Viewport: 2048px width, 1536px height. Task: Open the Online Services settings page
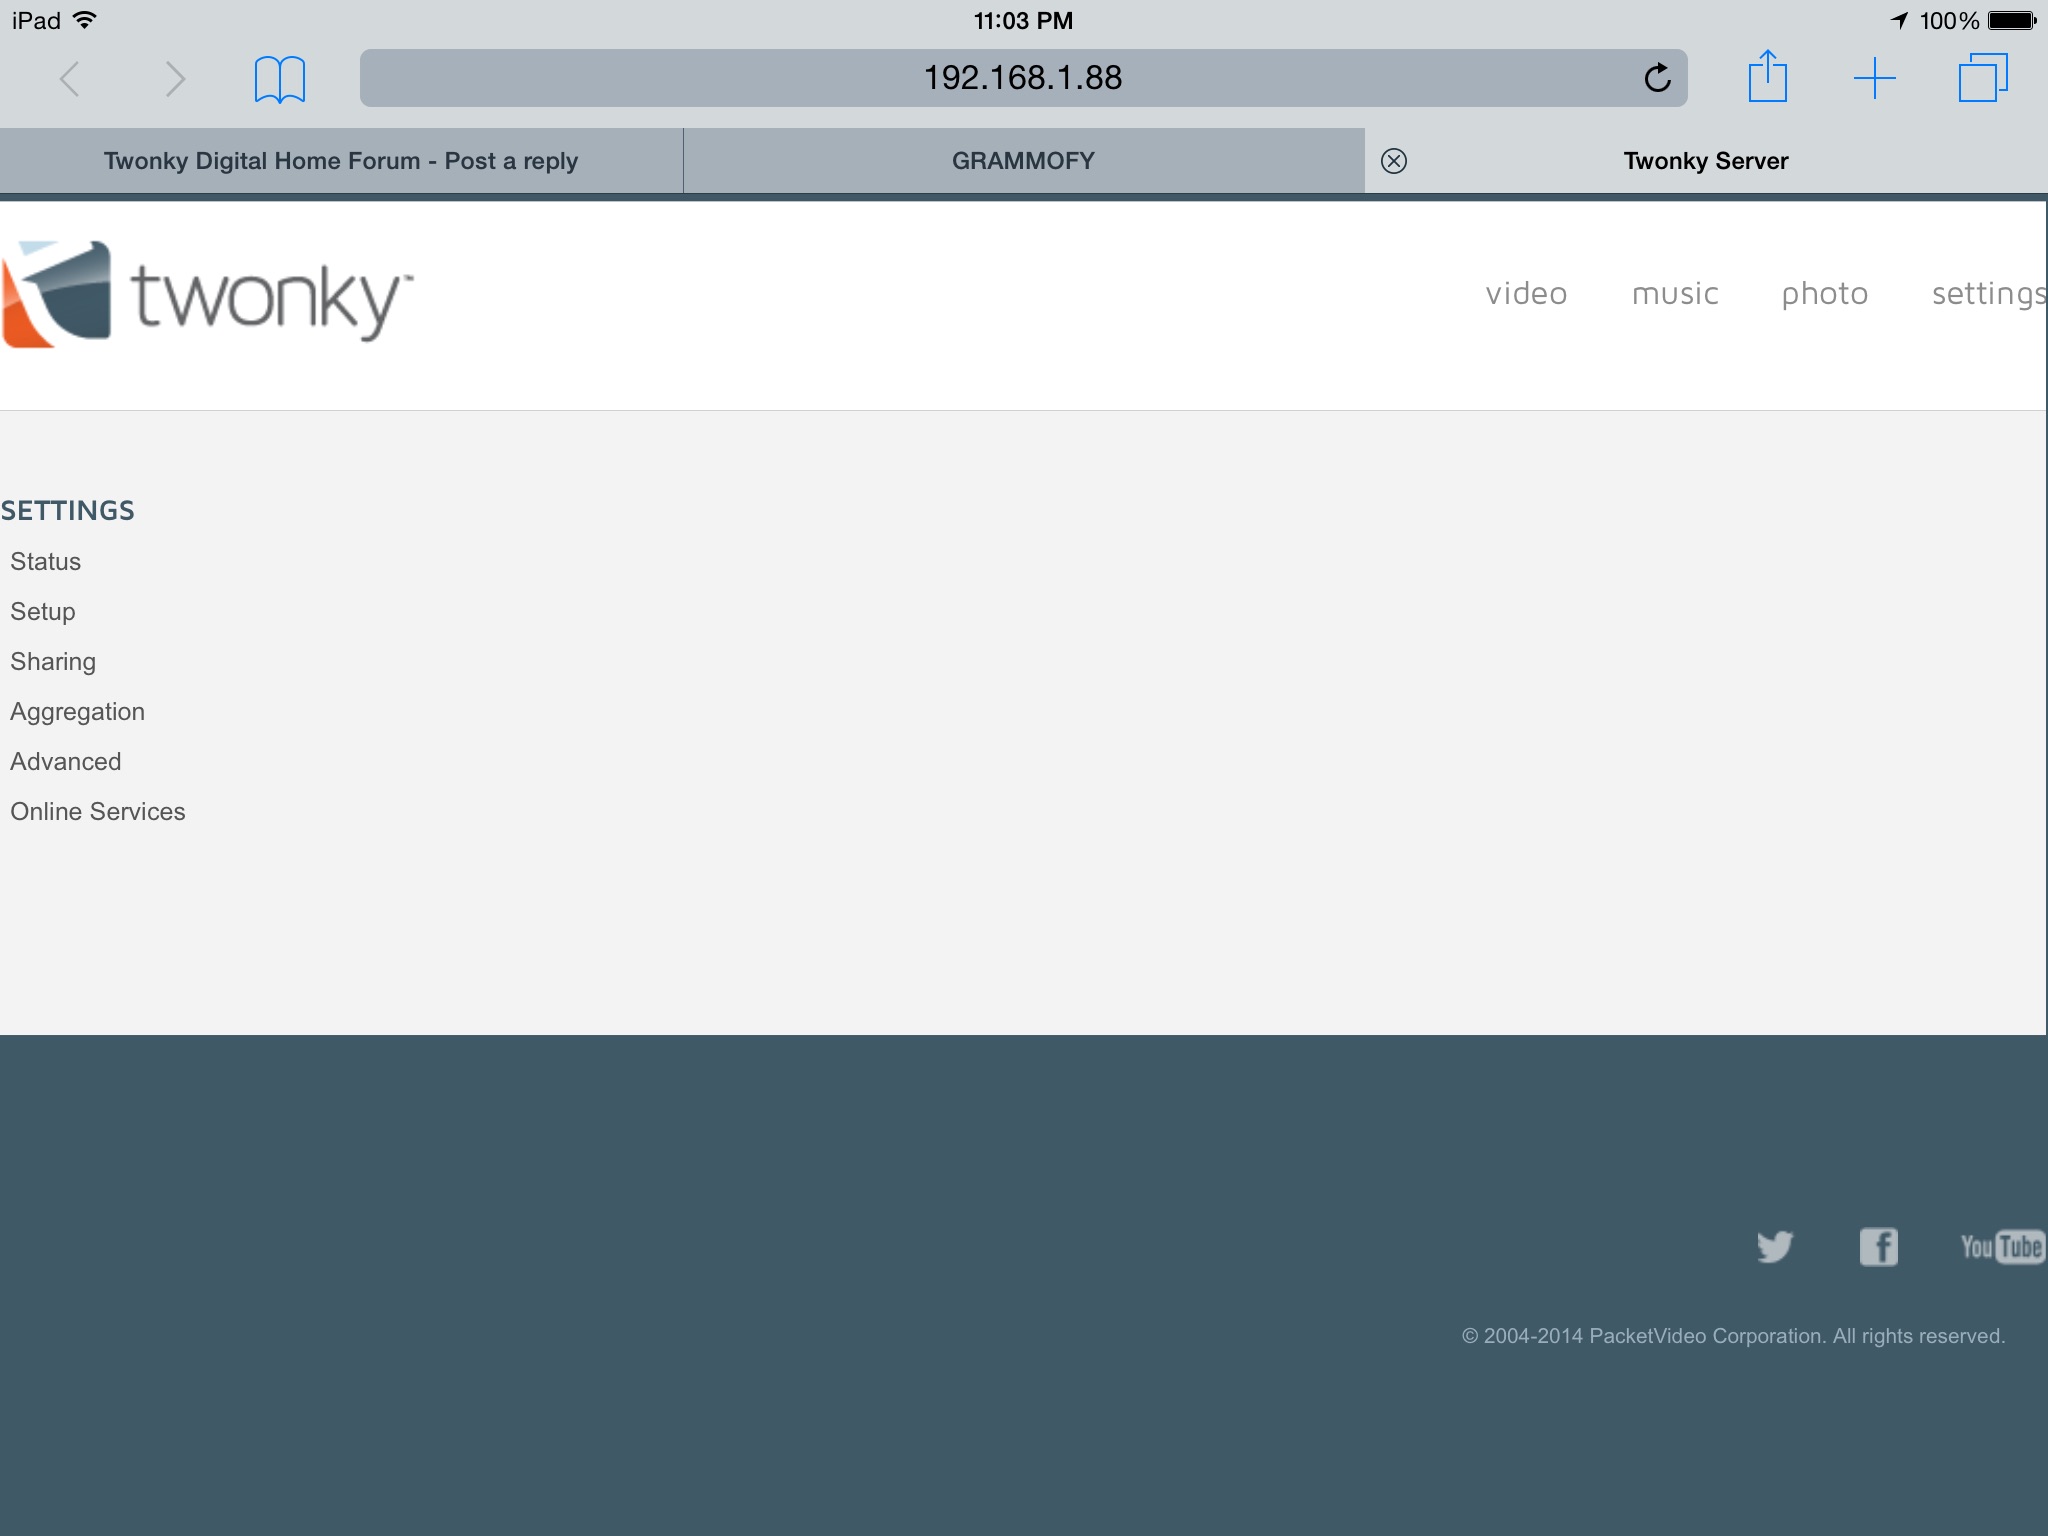(x=98, y=812)
